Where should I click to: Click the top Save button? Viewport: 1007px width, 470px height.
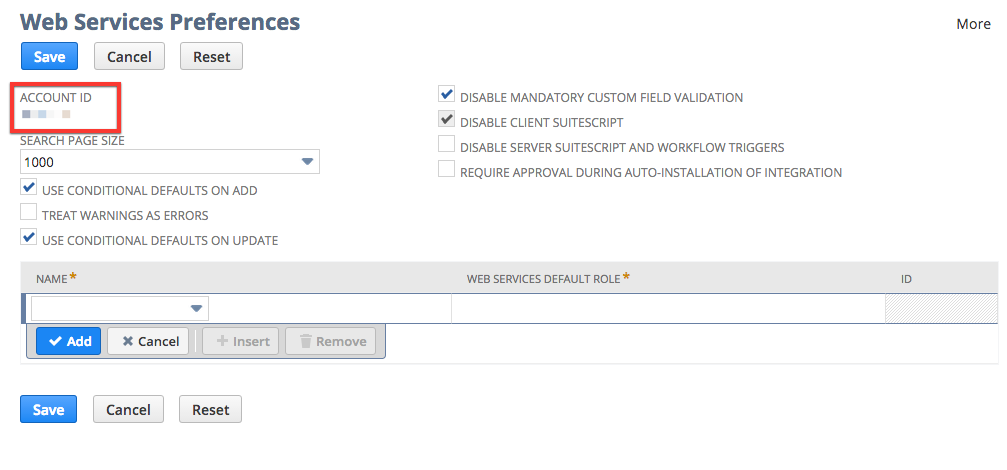pyautogui.click(x=49, y=57)
